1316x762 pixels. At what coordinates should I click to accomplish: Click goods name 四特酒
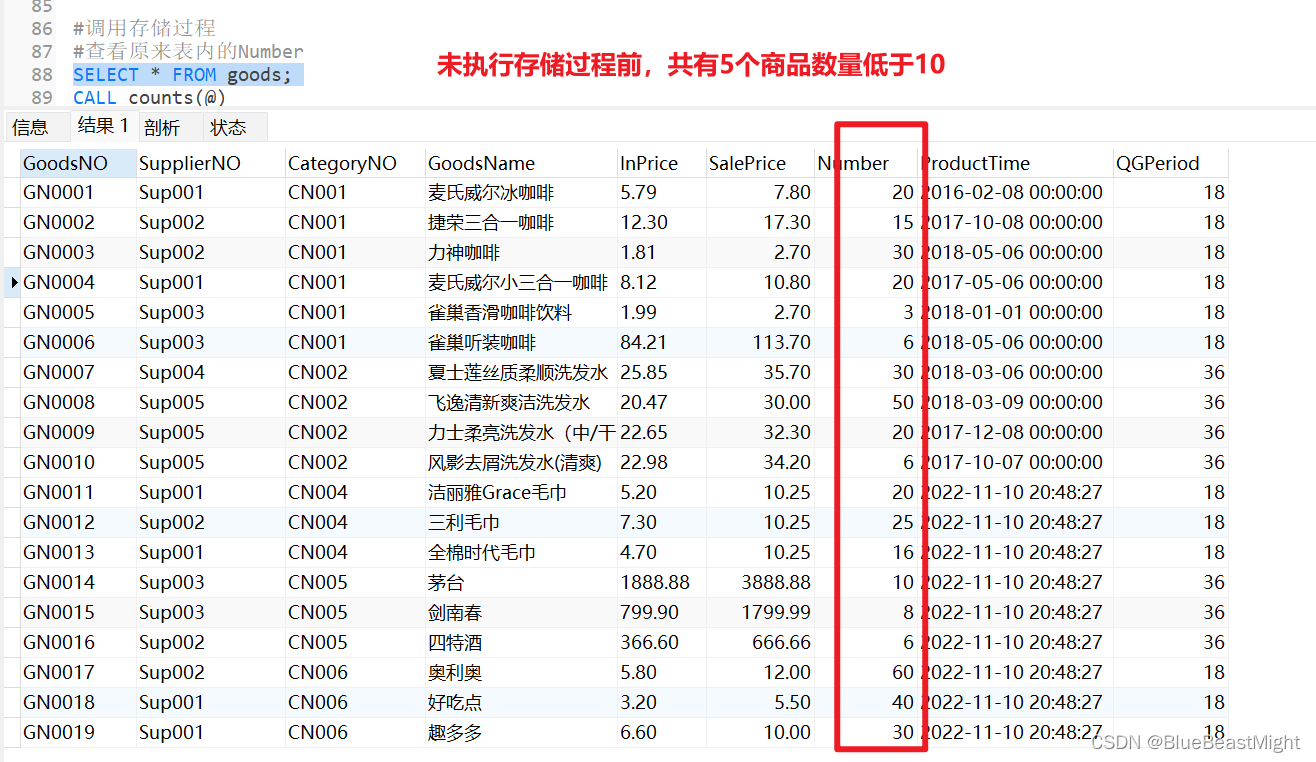pos(455,642)
